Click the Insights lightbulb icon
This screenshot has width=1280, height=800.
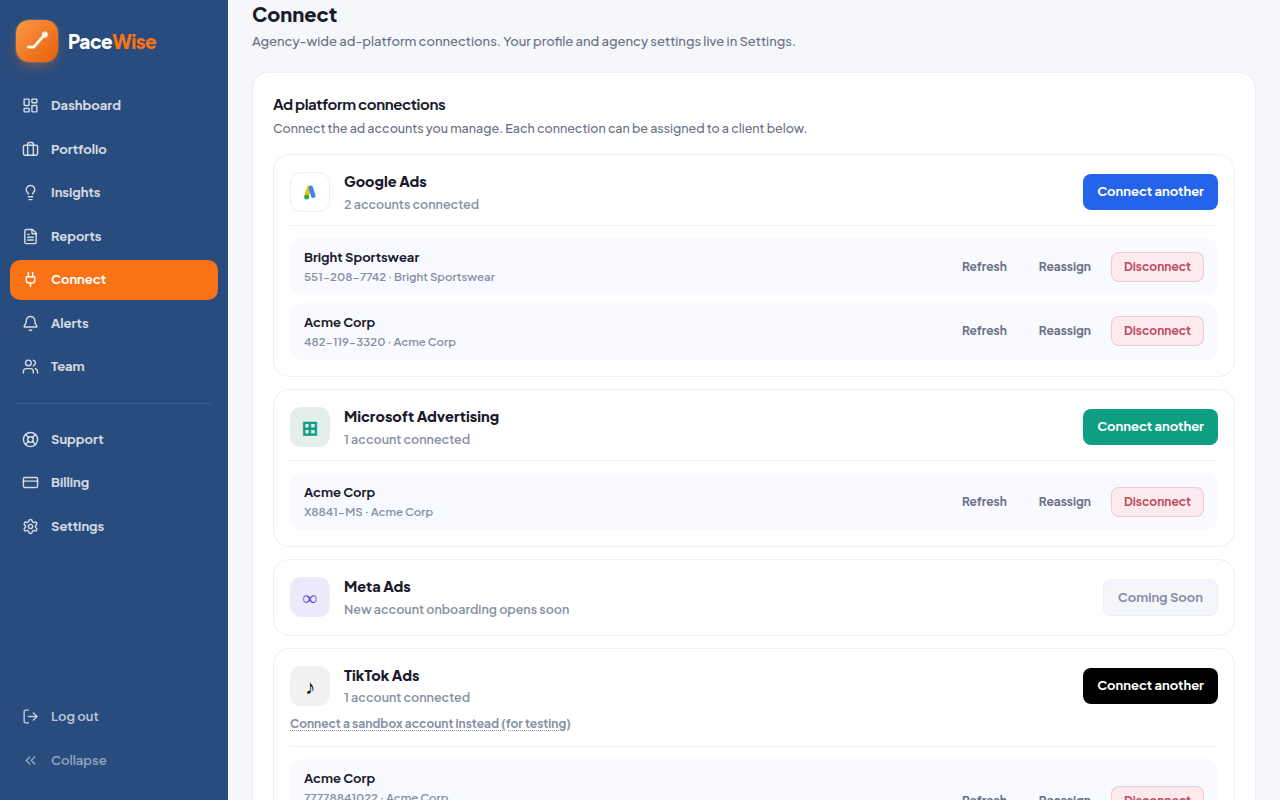coord(31,192)
